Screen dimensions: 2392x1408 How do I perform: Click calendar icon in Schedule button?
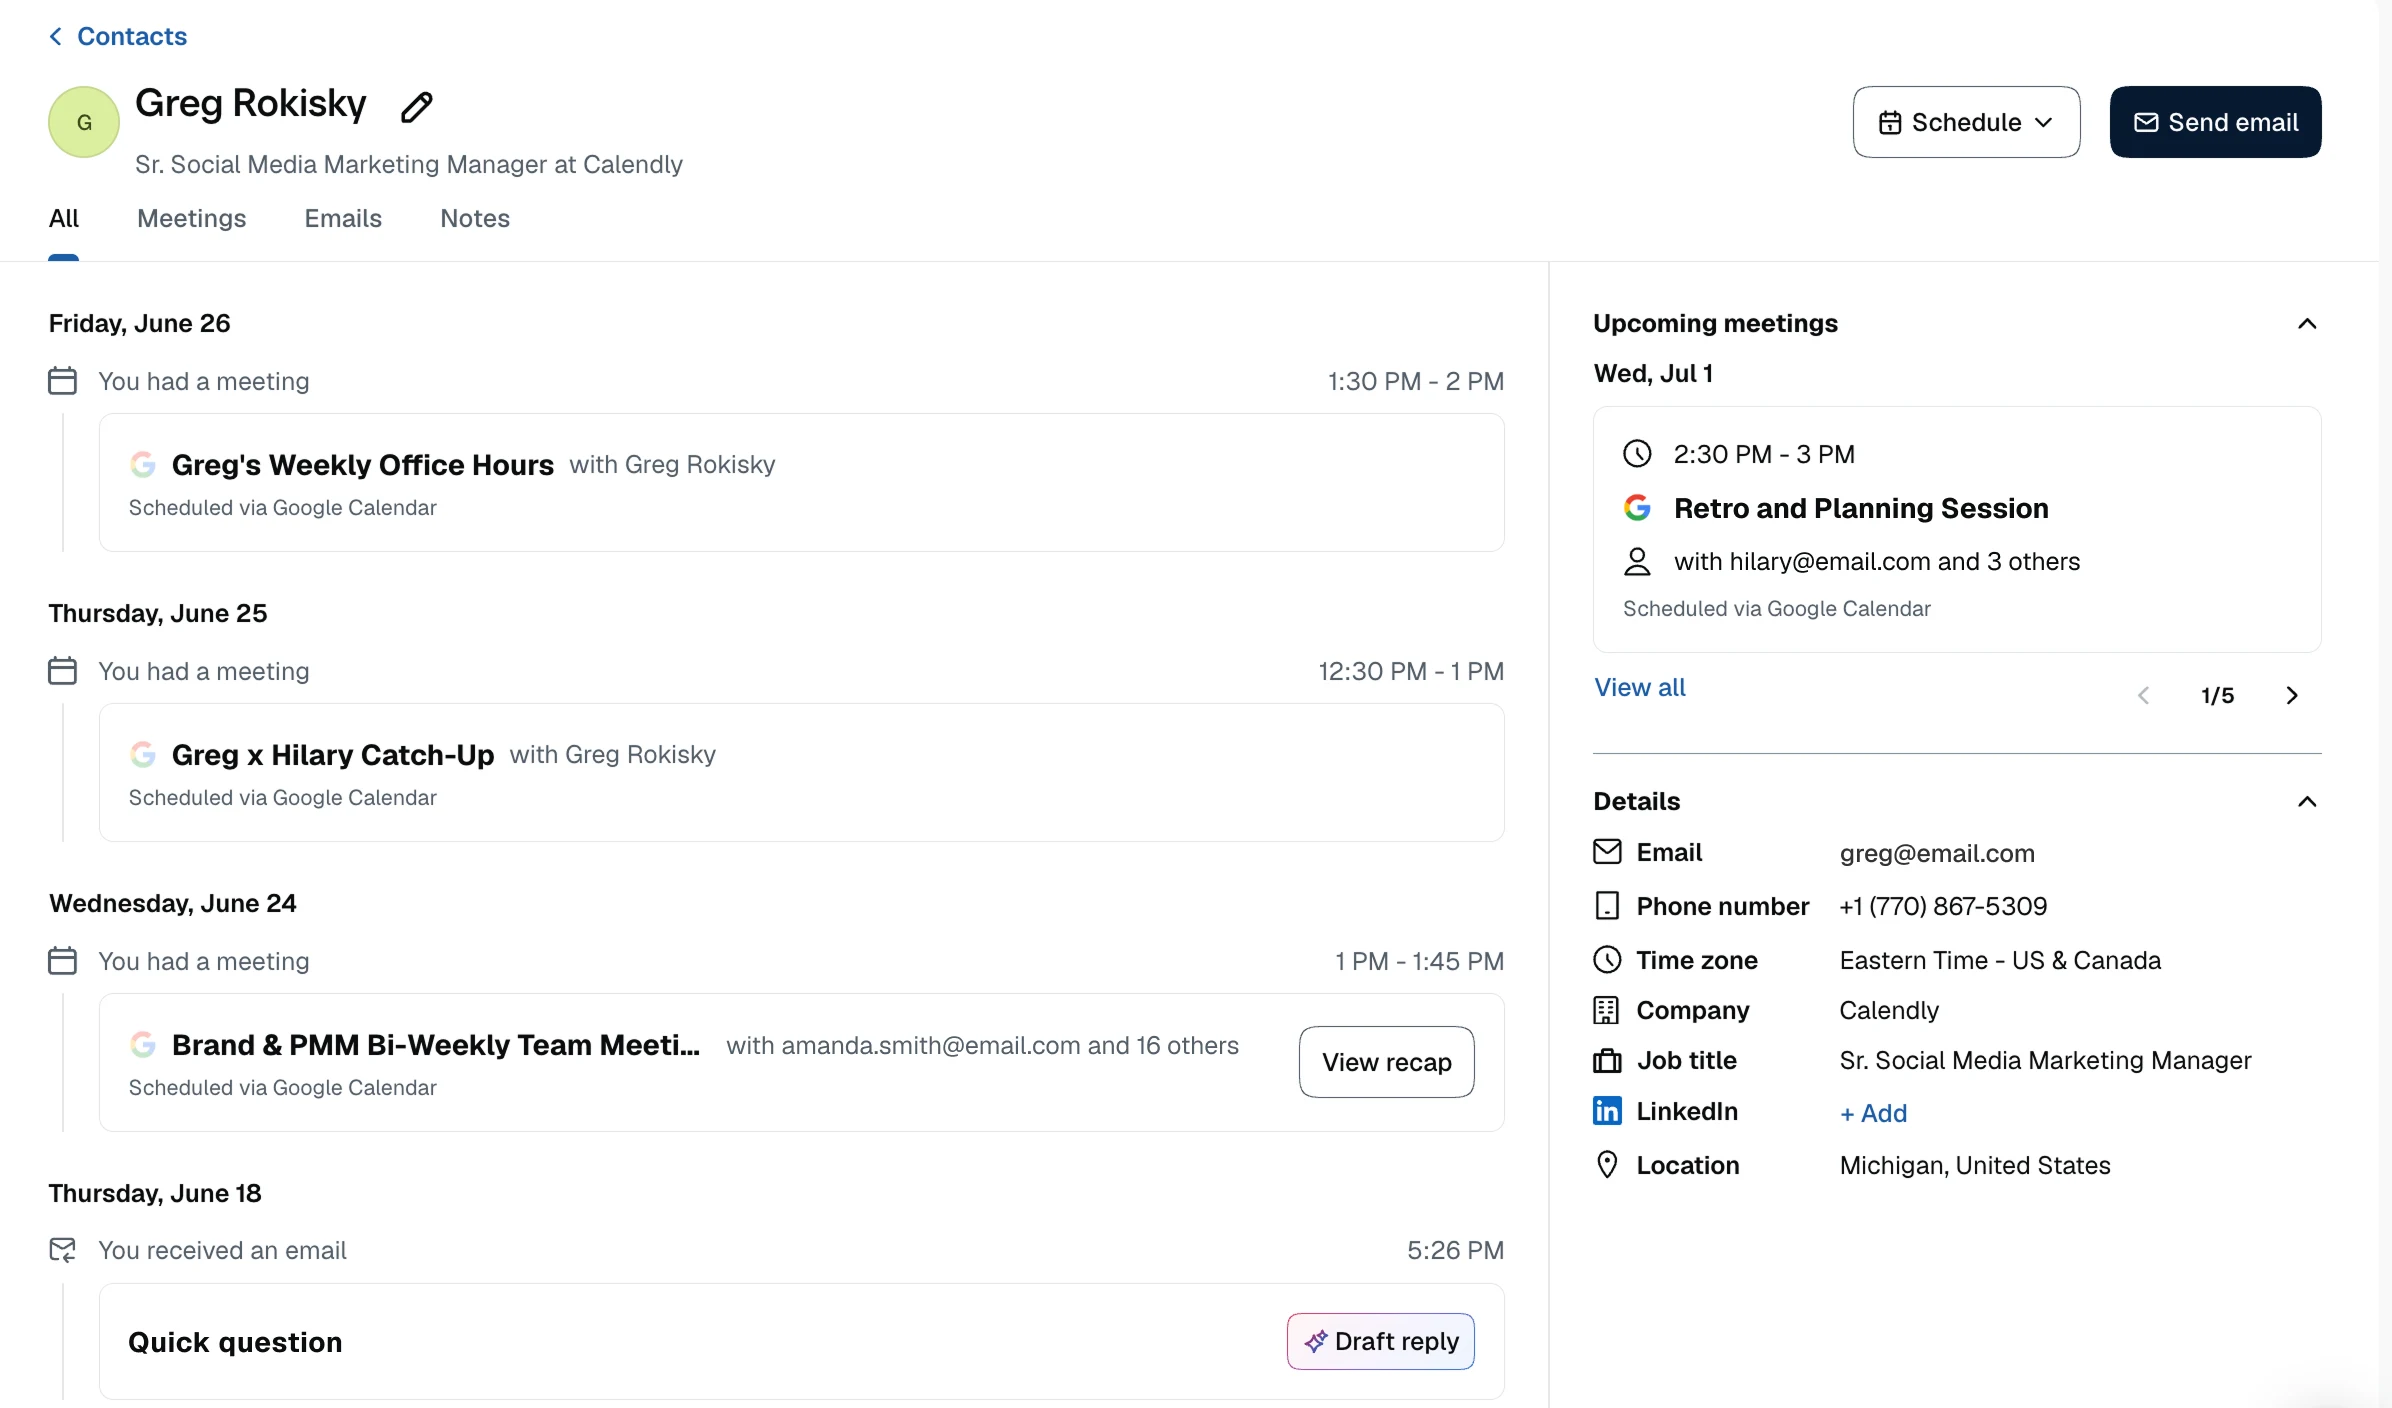[x=1890, y=122]
